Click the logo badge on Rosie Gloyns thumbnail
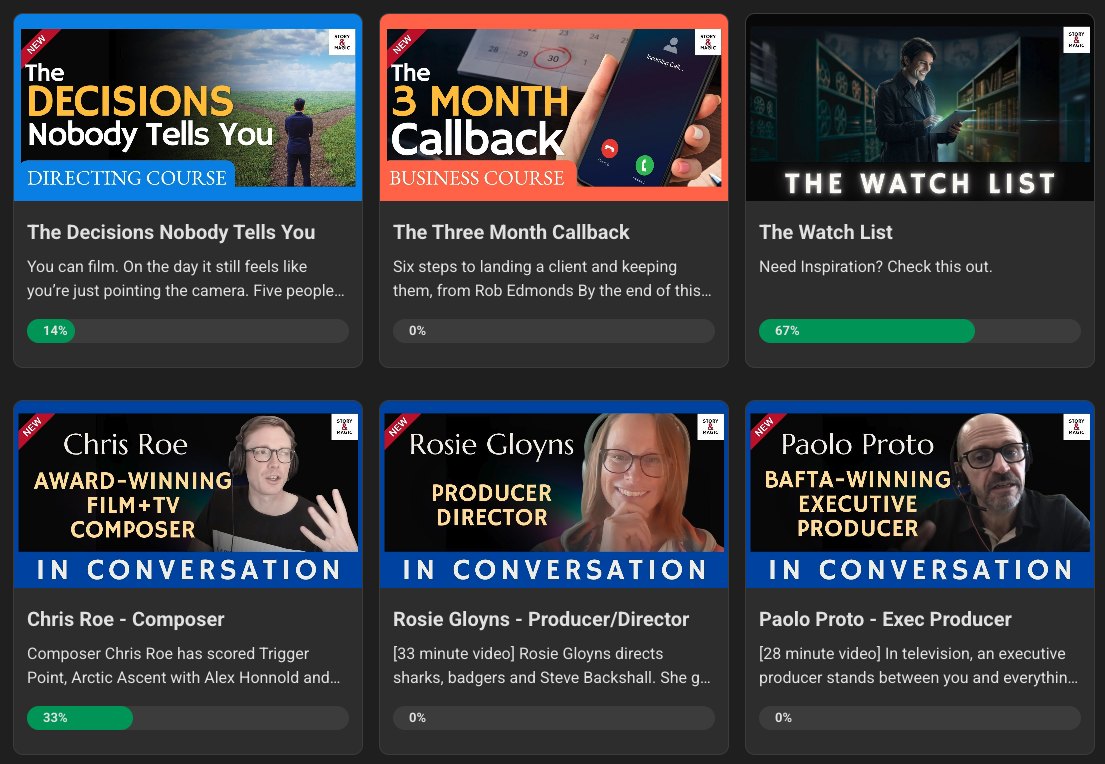 point(710,426)
